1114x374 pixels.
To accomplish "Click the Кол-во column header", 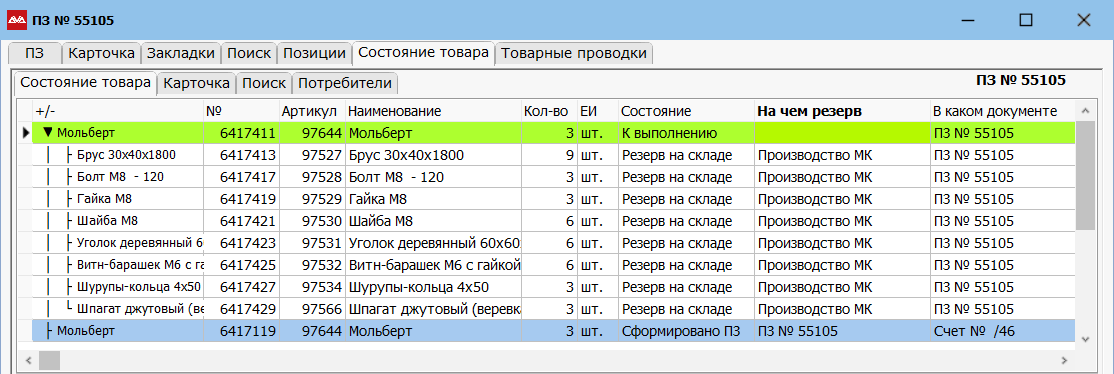I will click(x=548, y=111).
